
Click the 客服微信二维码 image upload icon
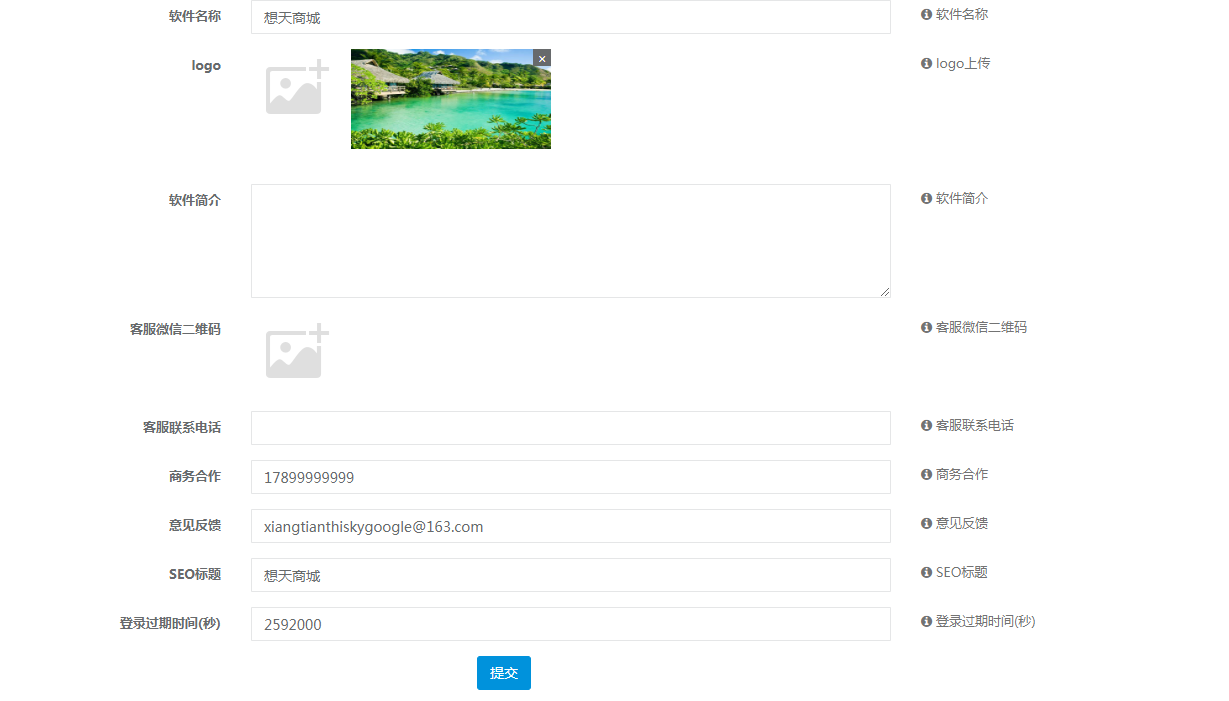(297, 351)
